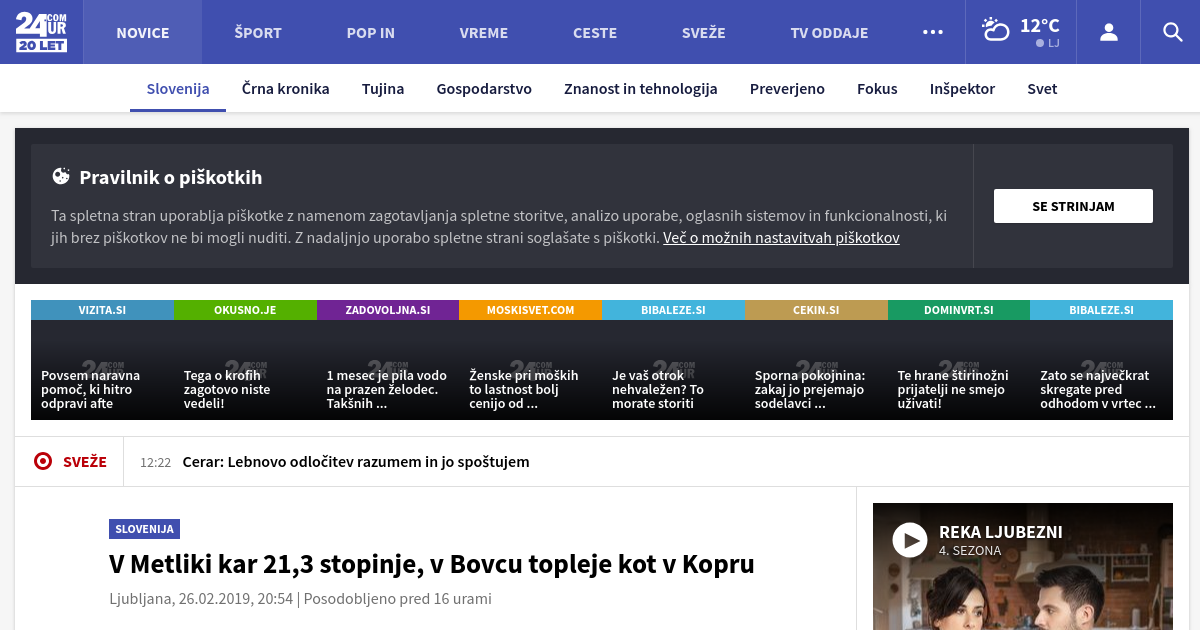Open link Več o možnih nastavitvah piškotkov
This screenshot has height=630, width=1200.
781,238
